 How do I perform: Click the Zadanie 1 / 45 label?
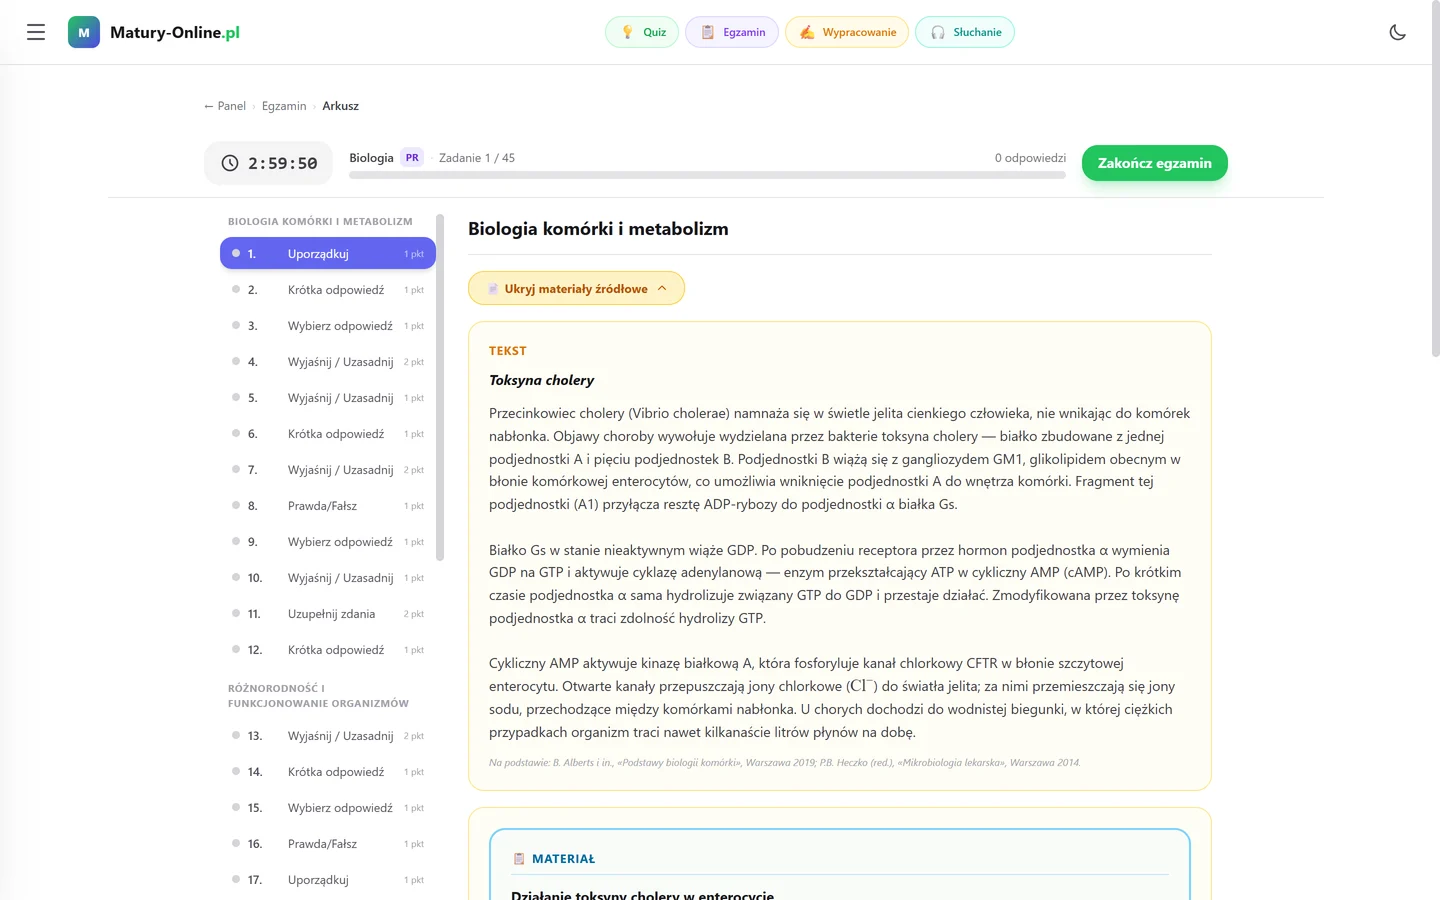click(477, 158)
